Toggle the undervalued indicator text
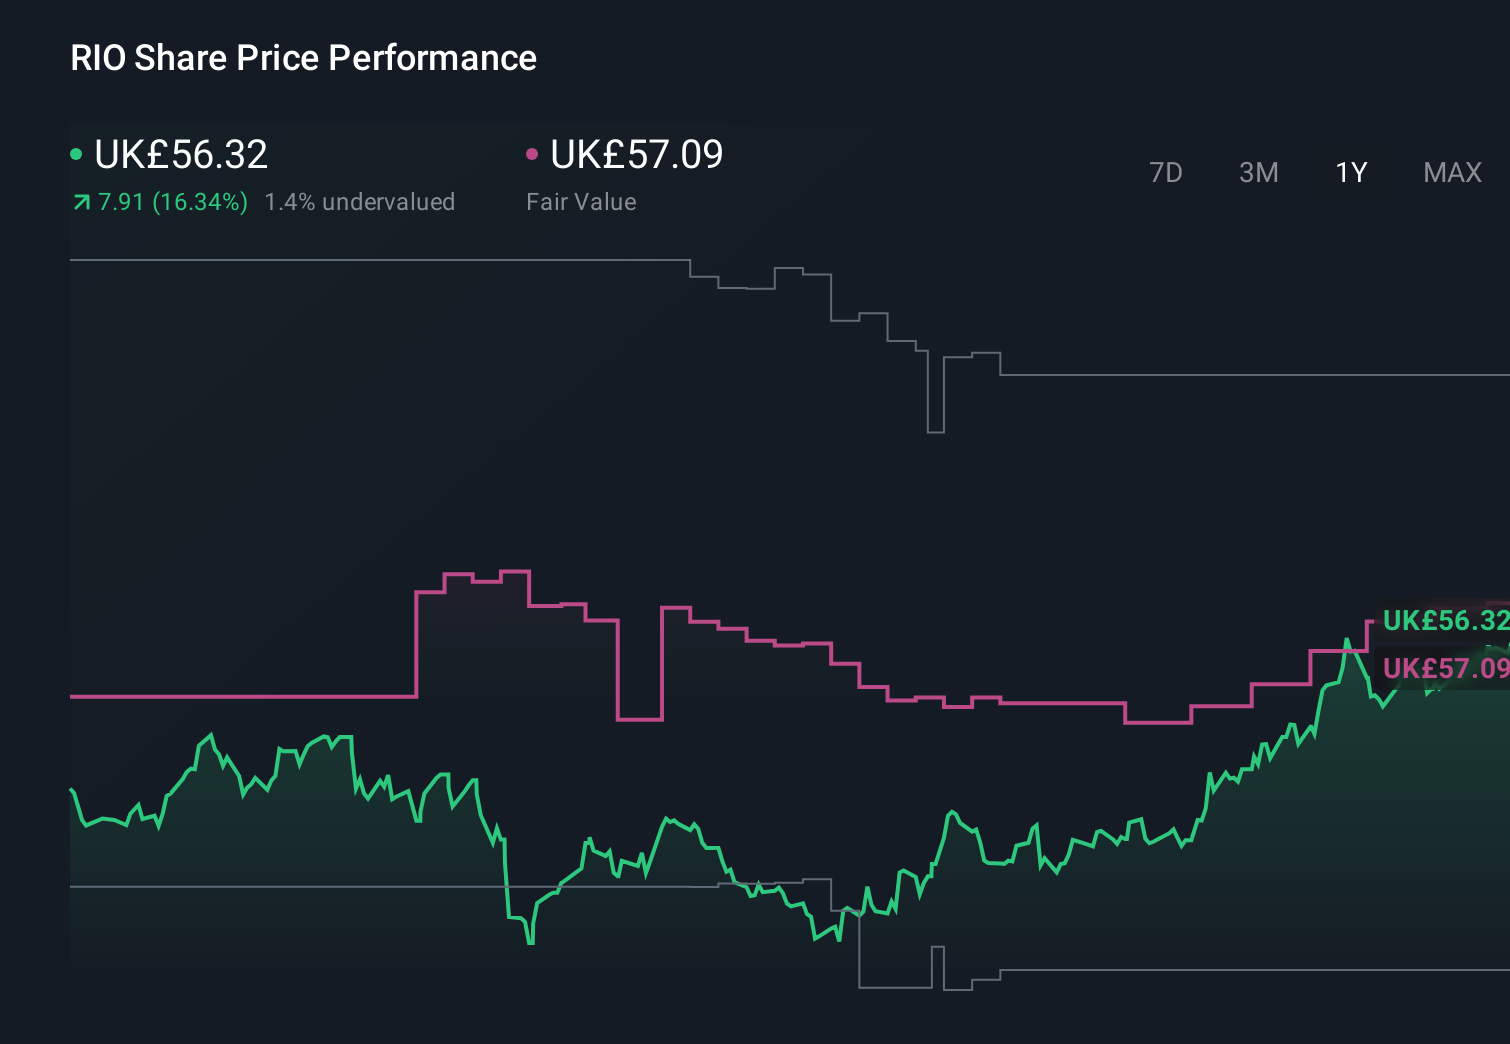Viewport: 1510px width, 1044px height. (x=360, y=202)
